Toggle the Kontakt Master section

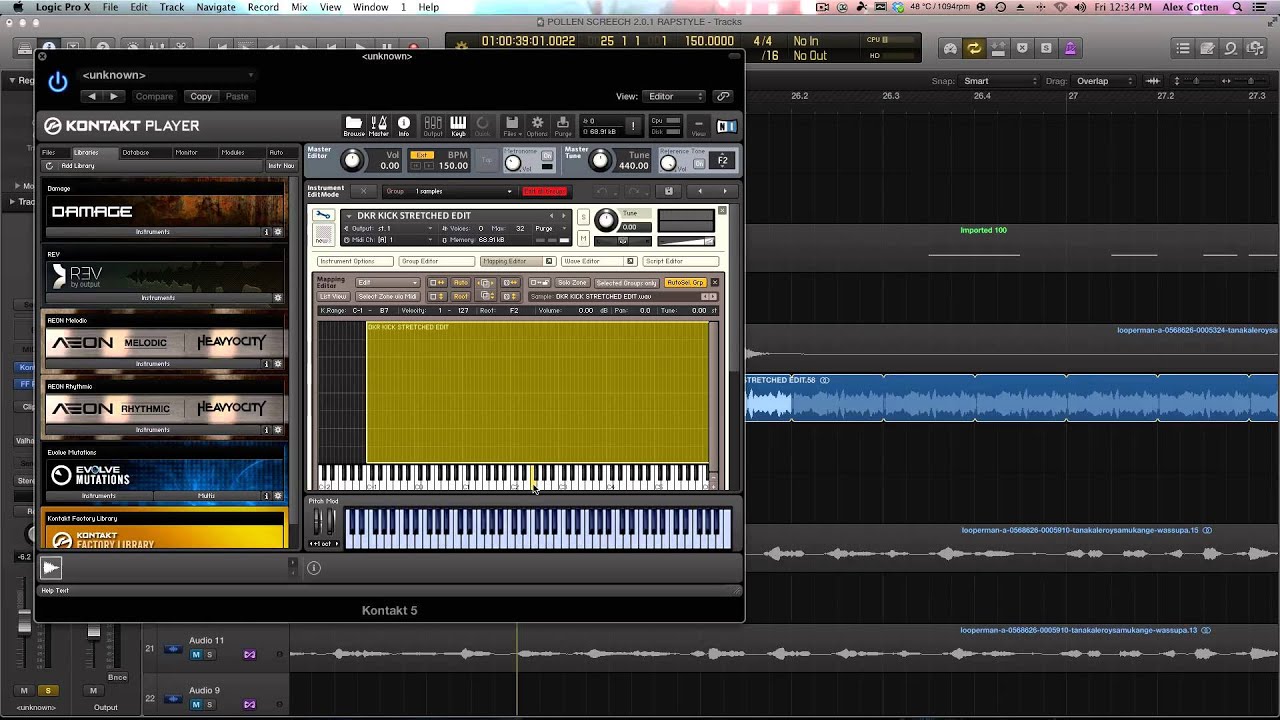(379, 125)
